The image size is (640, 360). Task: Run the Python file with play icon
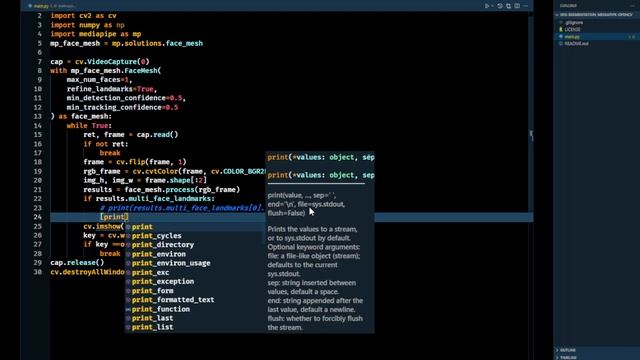(x=487, y=6)
